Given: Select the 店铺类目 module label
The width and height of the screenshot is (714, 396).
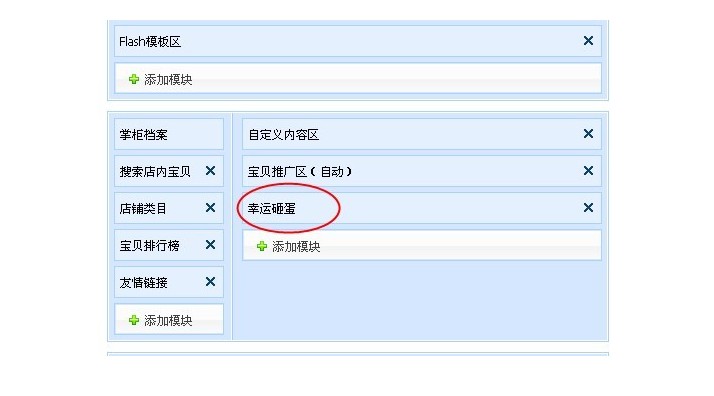Looking at the screenshot, I should click(x=143, y=208).
